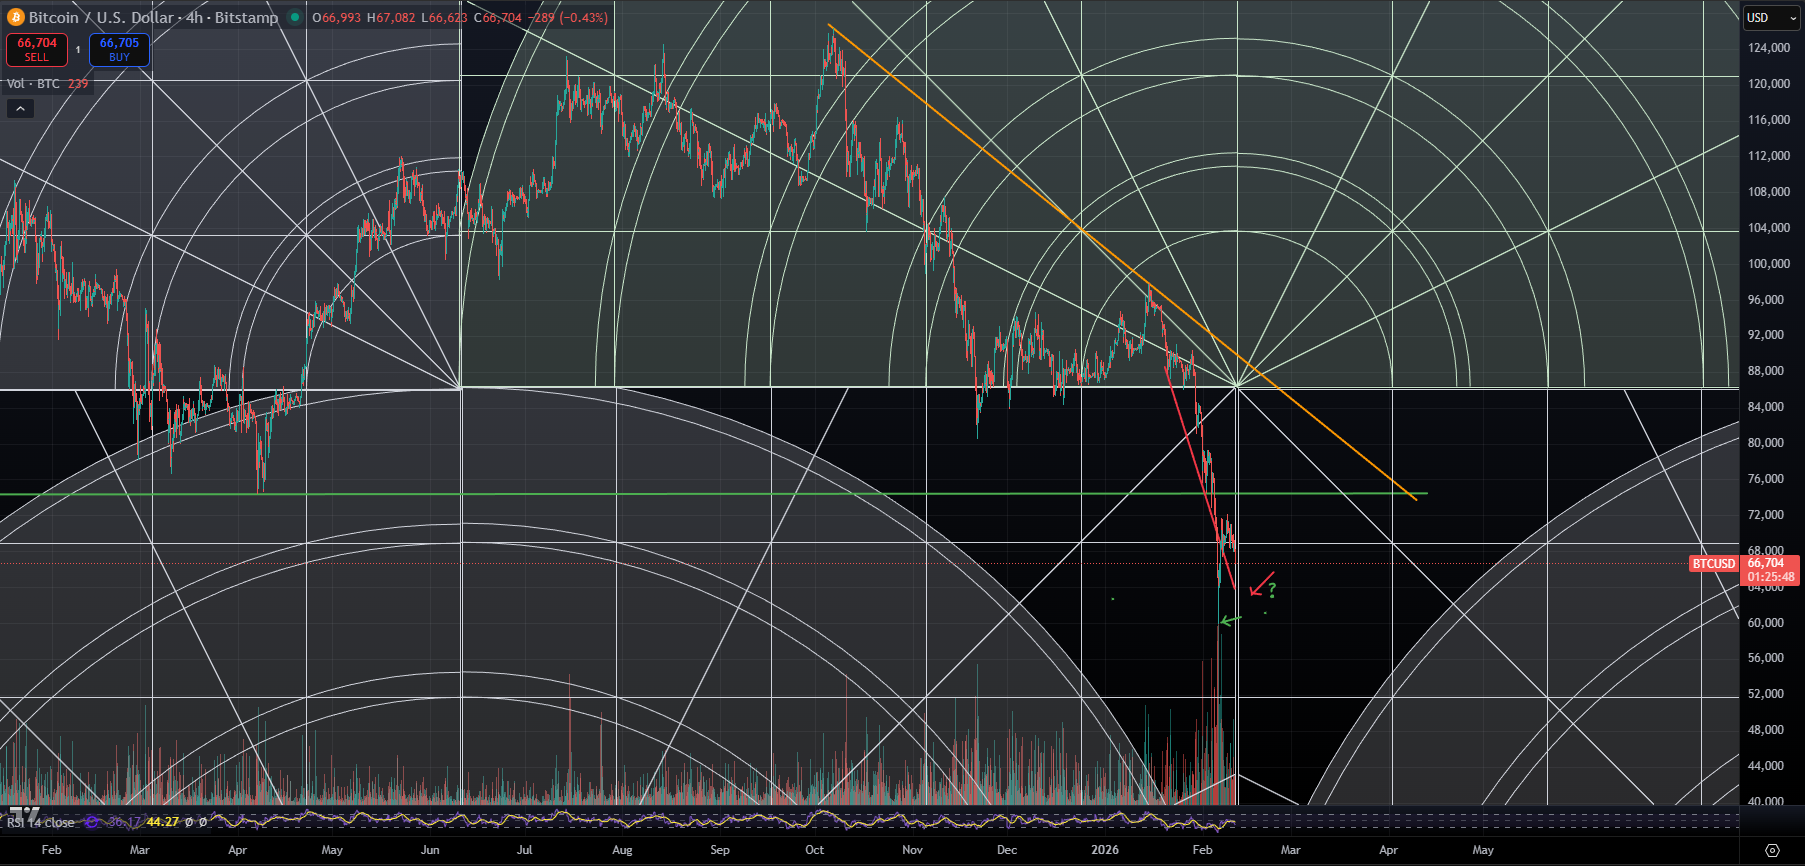This screenshot has height=866, width=1805.
Task: Click the 52,000 price axis label
Action: point(1766,694)
